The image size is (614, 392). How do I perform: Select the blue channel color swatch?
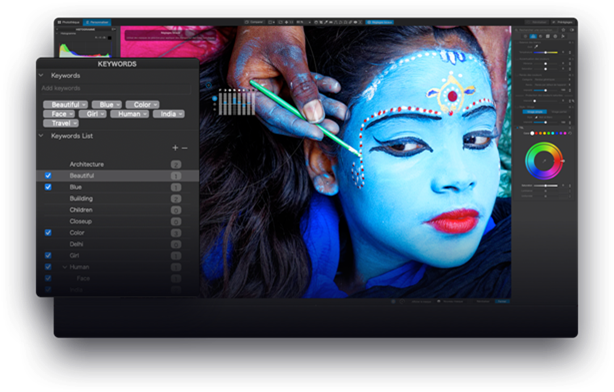click(x=557, y=133)
